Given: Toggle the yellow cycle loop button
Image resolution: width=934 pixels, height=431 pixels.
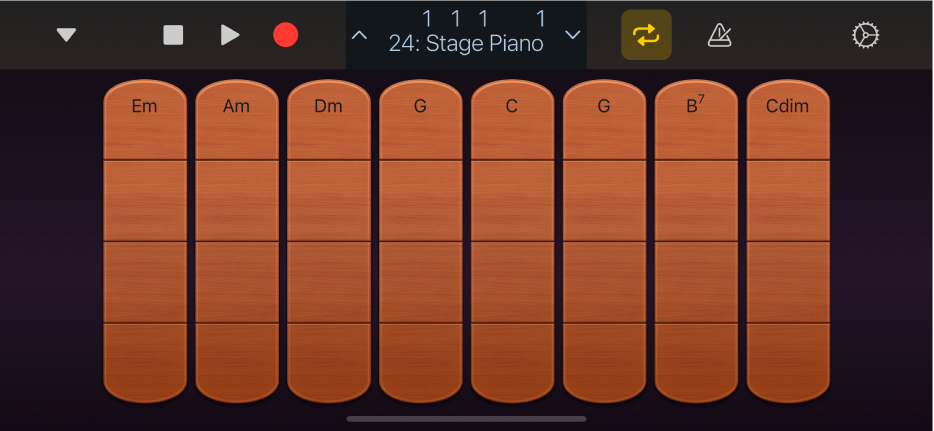Looking at the screenshot, I should (x=646, y=35).
